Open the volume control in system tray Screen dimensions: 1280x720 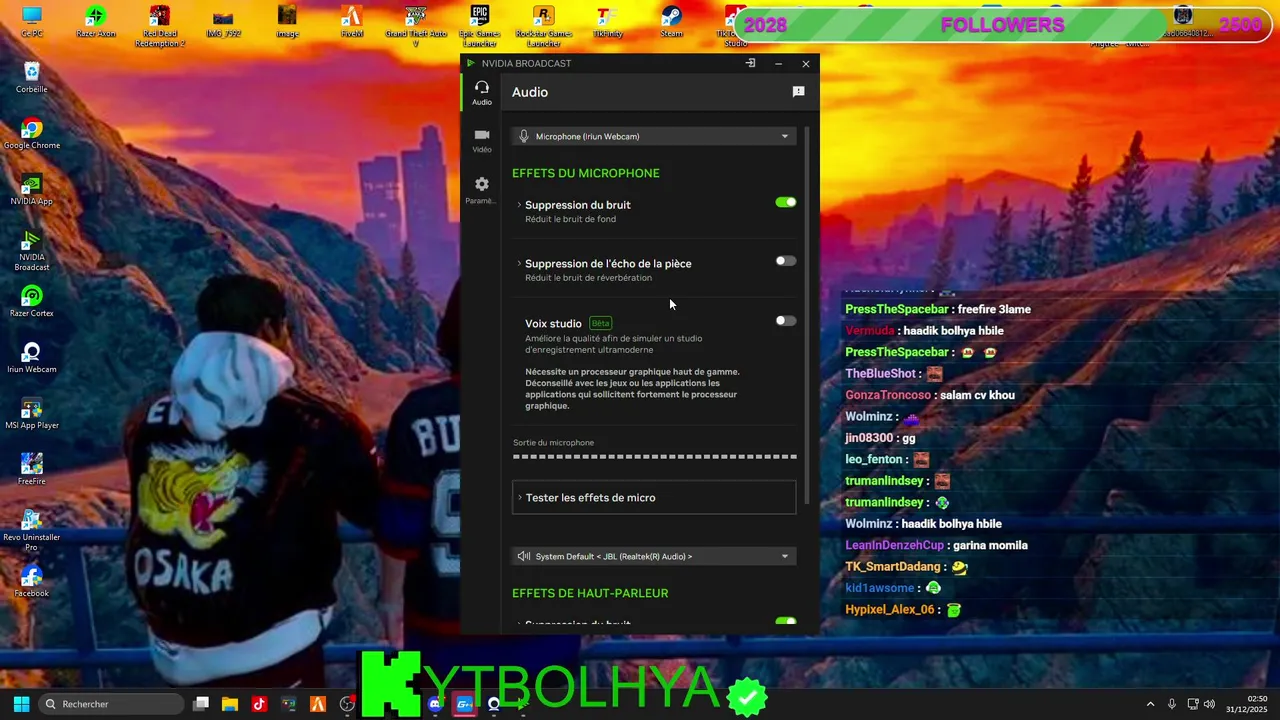[x=1209, y=704]
